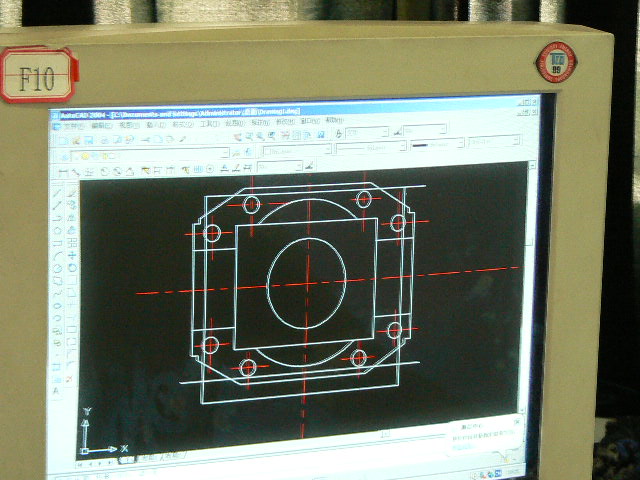Image resolution: width=640 pixels, height=480 pixels.
Task: Close the notification balloon
Action: point(516,422)
